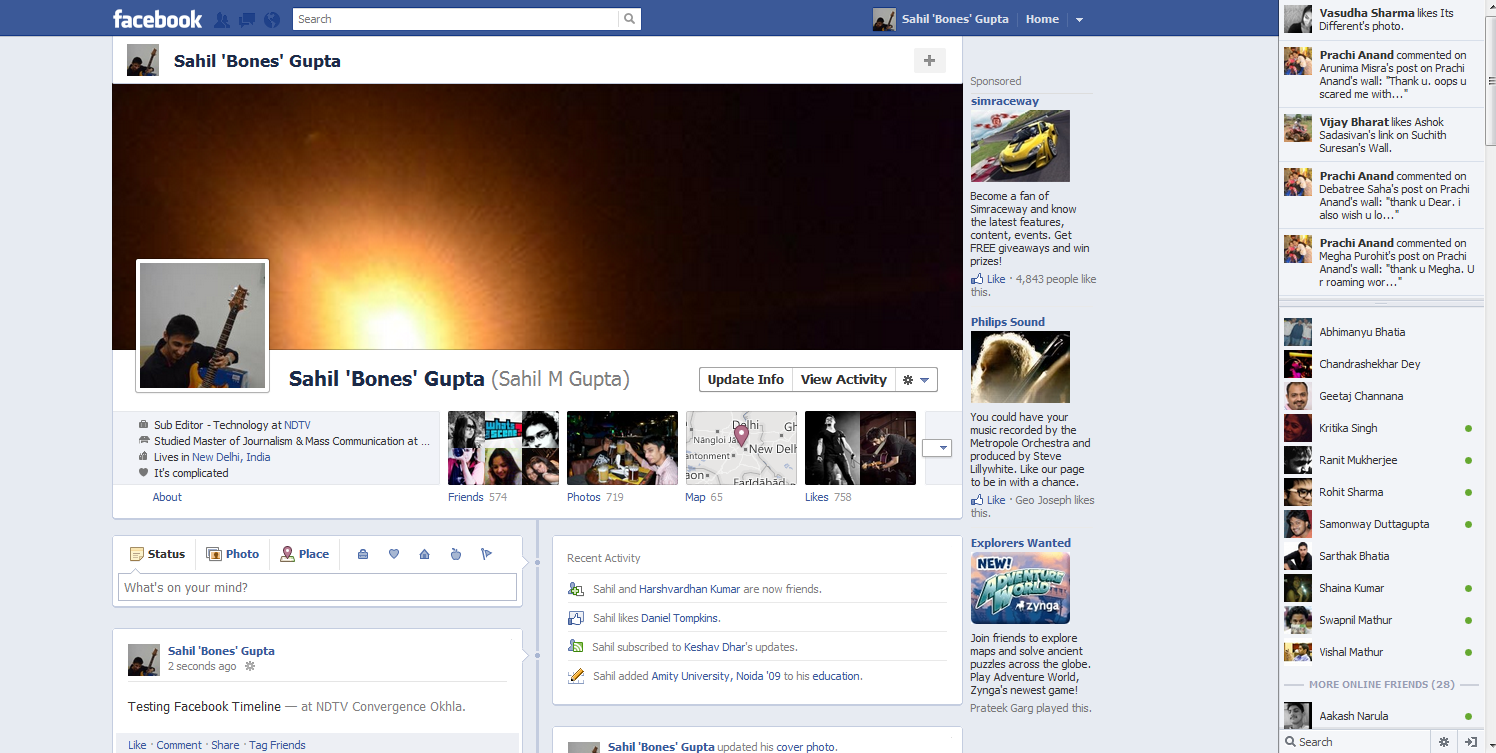Open the Friends thumbnail collage
1496x753 pixels.
[503, 448]
